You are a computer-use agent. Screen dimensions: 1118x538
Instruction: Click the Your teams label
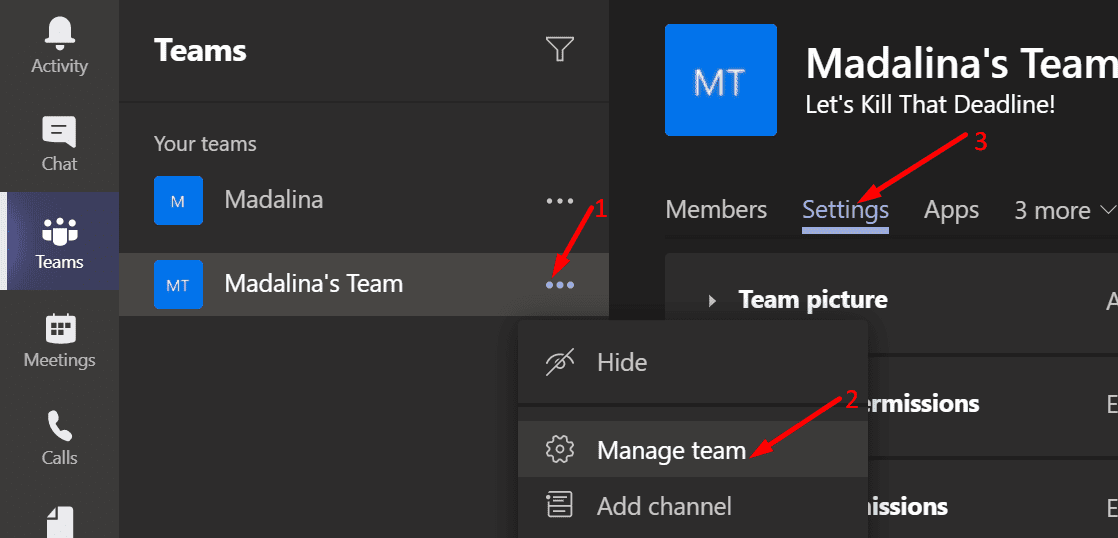click(205, 144)
